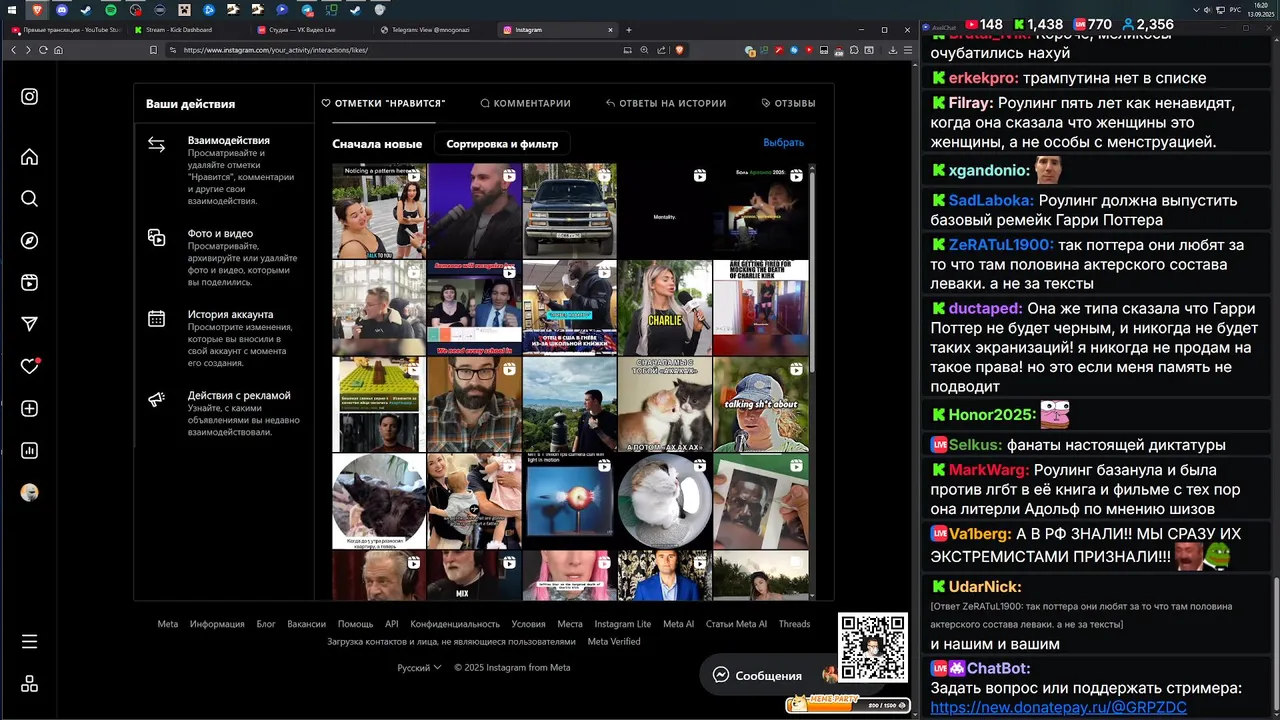Open the hamburger More menu in sidebar
Image resolution: width=1280 pixels, height=720 pixels.
(29, 642)
